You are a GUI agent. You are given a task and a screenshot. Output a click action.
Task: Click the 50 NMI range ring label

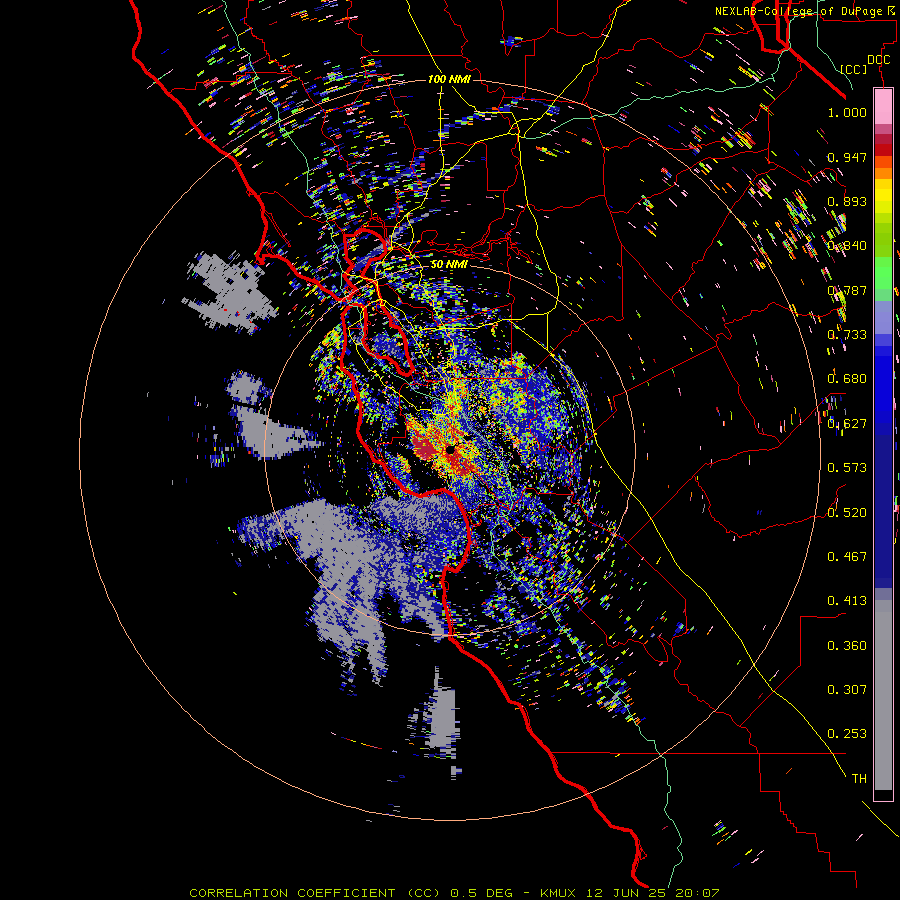(x=449, y=264)
